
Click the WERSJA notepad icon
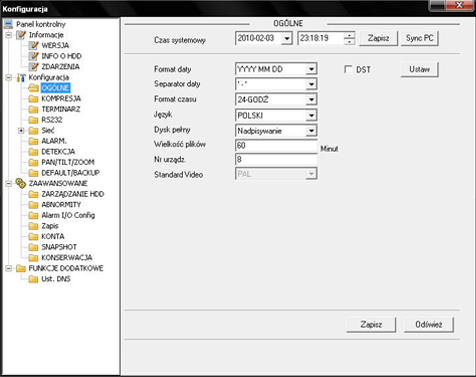click(33, 45)
